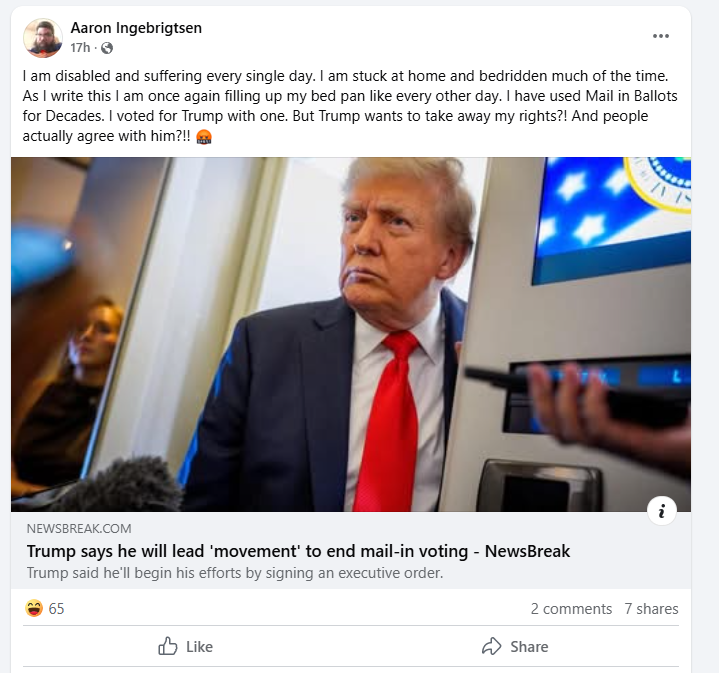Click the angry face emoji in post

tap(204, 137)
